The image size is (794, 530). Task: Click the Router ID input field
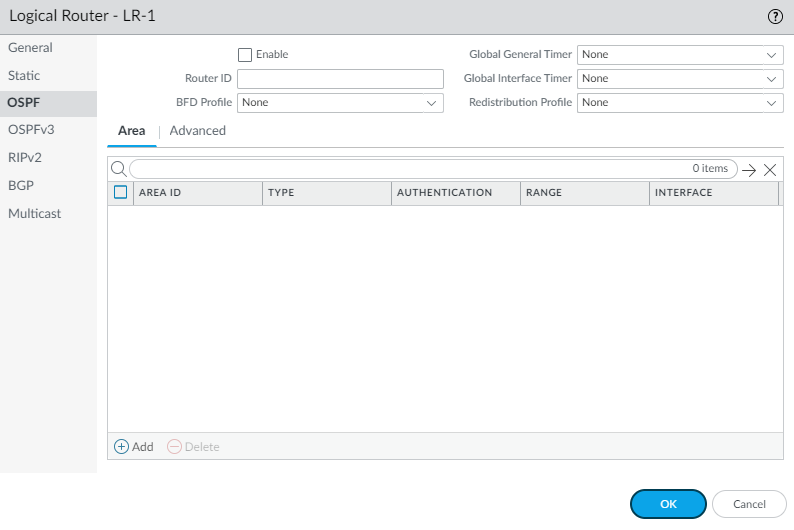pos(340,79)
